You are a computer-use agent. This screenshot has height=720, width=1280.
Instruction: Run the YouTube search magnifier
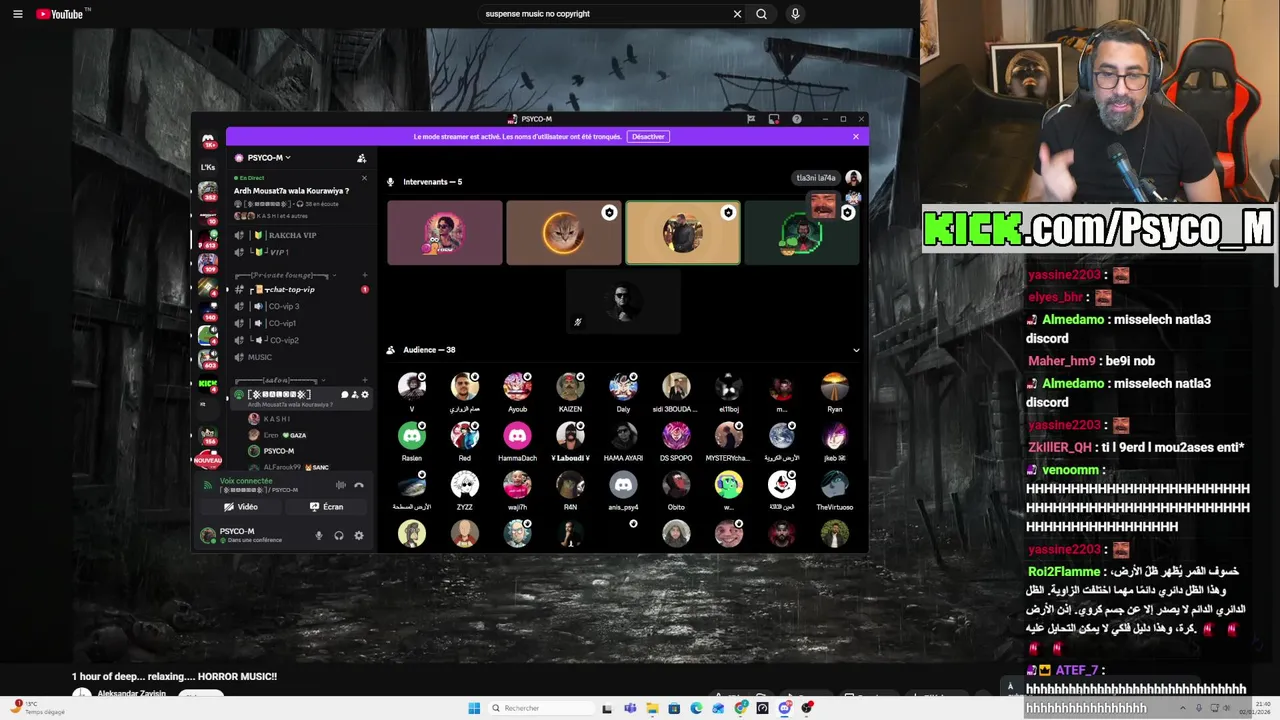762,14
